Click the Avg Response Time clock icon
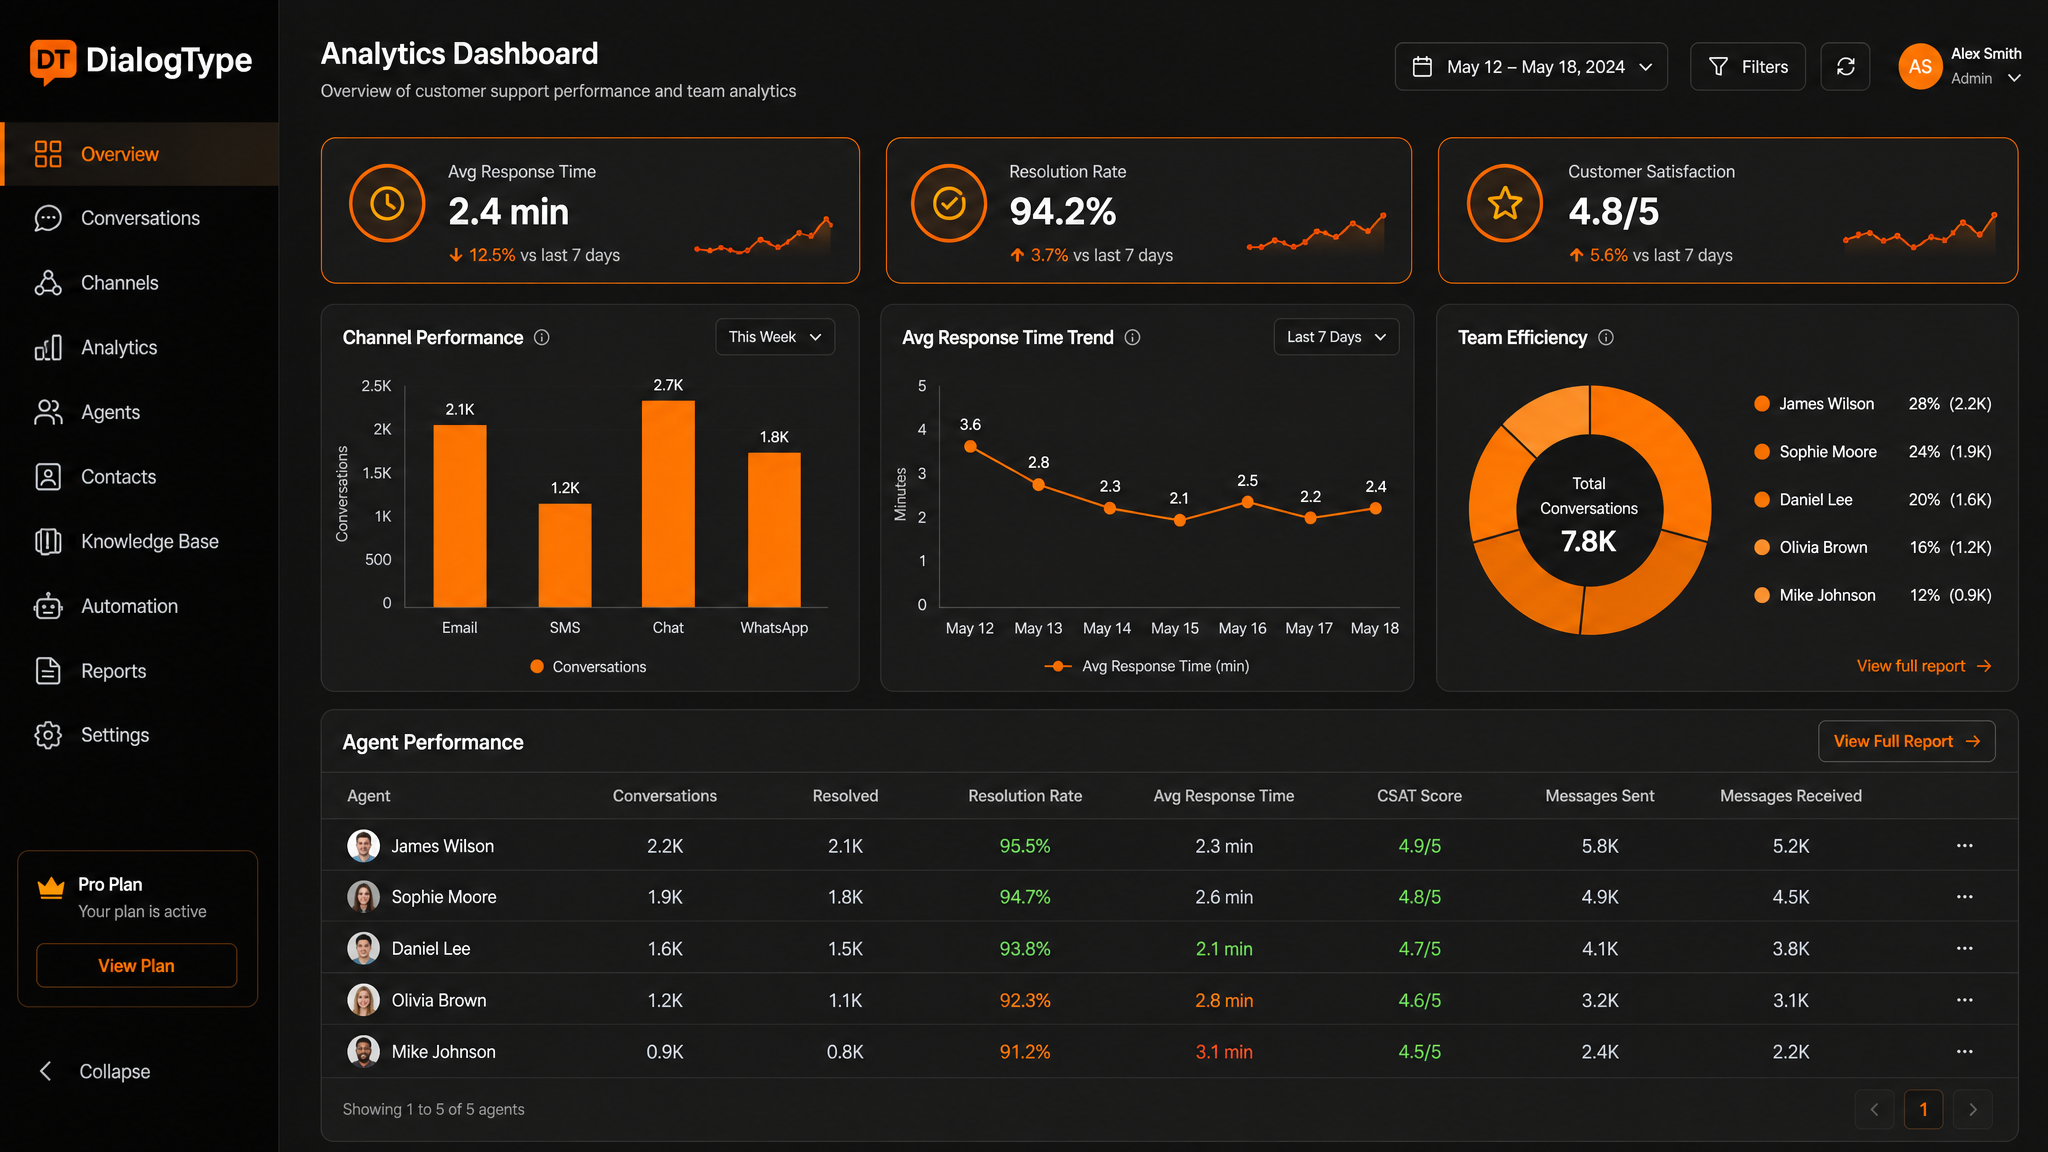This screenshot has width=2048, height=1152. pyautogui.click(x=387, y=203)
